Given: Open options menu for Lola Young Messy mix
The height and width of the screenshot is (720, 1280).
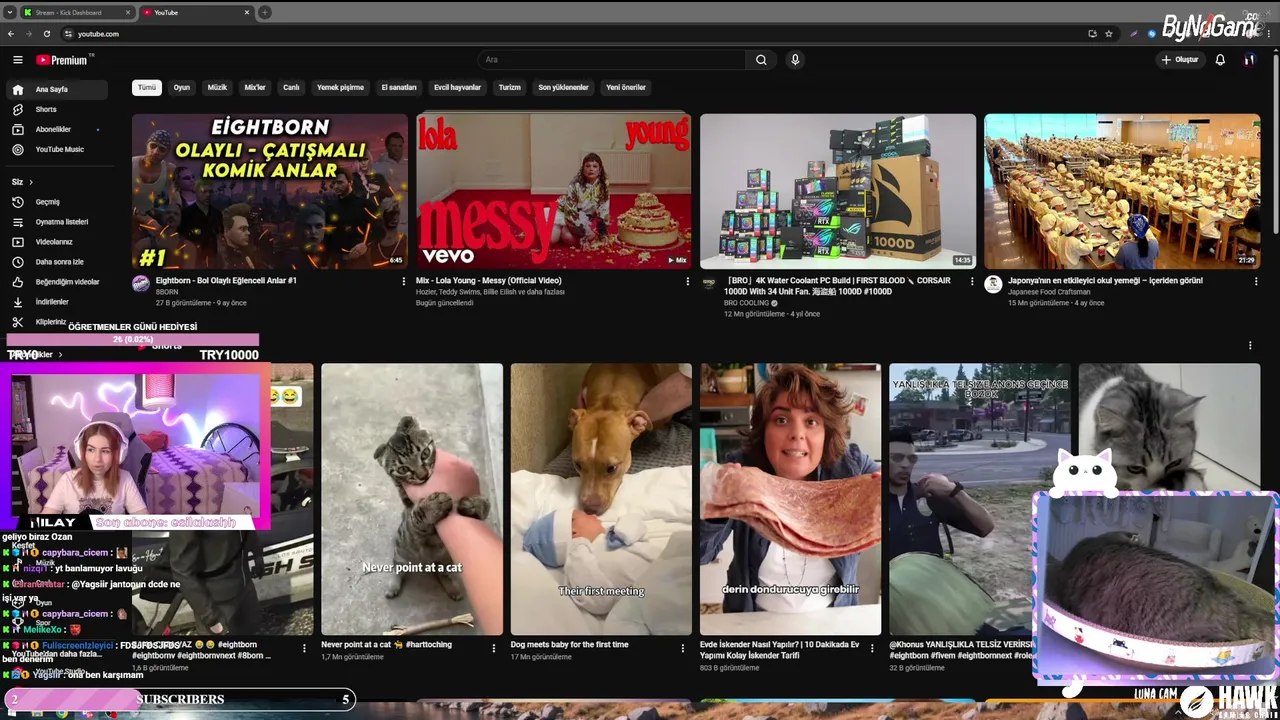Looking at the screenshot, I should click(688, 282).
